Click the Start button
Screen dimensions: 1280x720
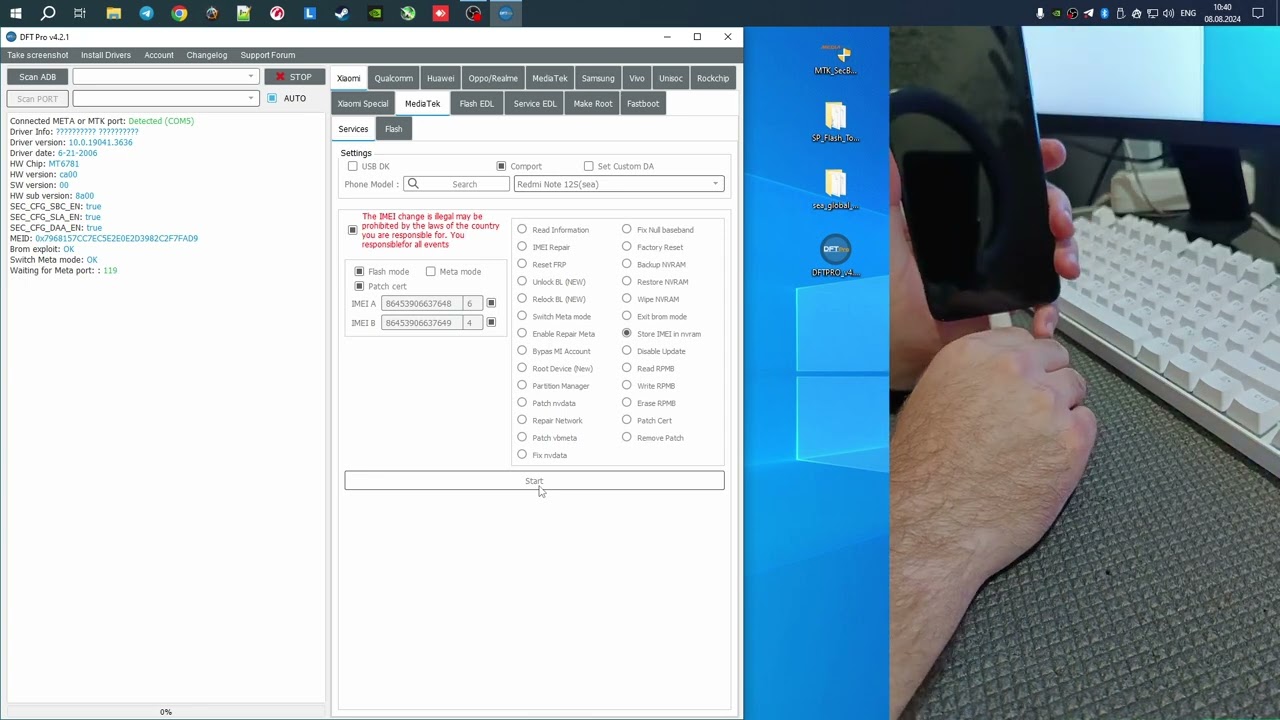point(534,481)
